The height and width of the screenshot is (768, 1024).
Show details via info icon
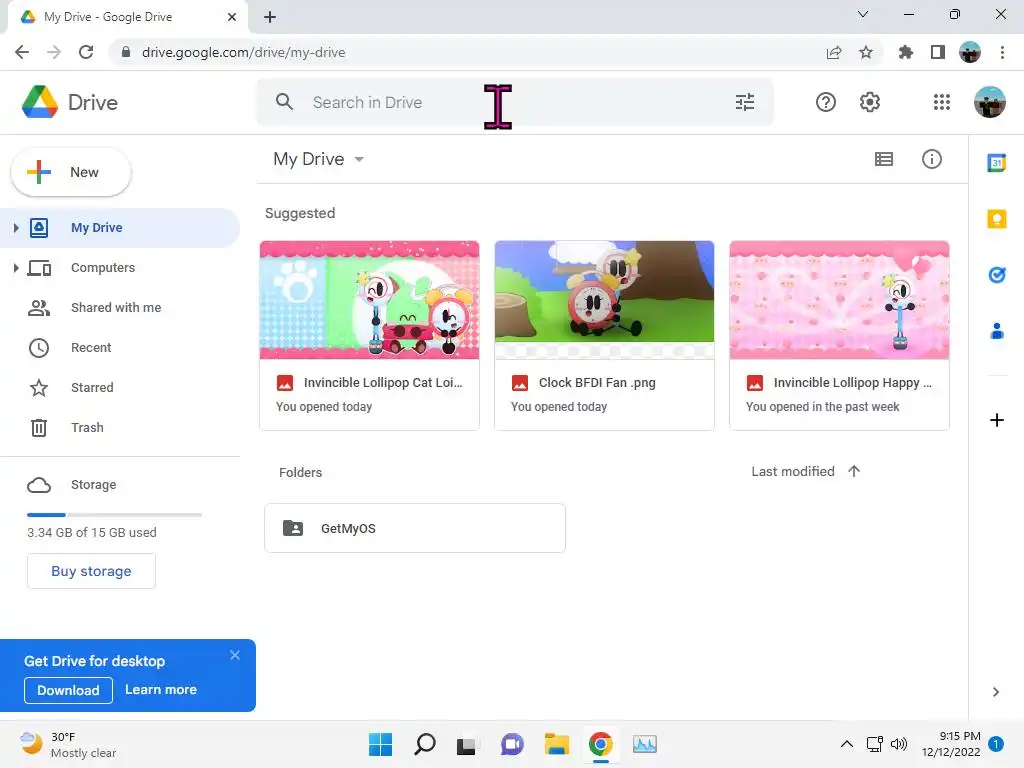tap(931, 159)
